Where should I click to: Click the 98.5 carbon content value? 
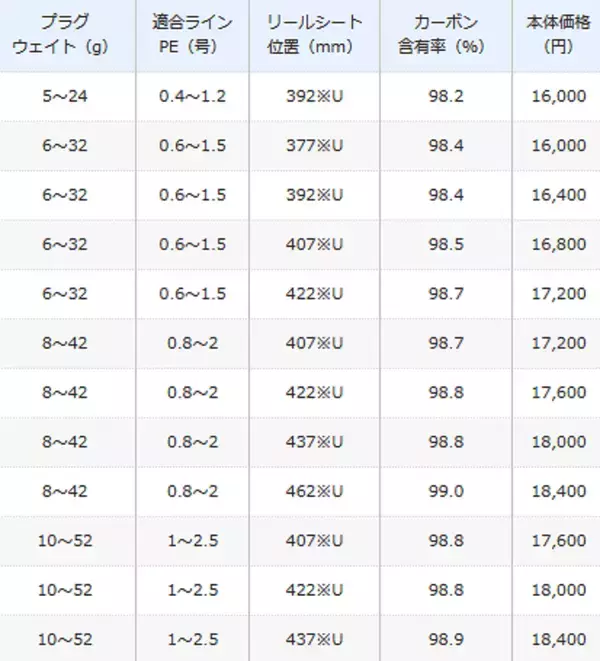[x=447, y=245]
